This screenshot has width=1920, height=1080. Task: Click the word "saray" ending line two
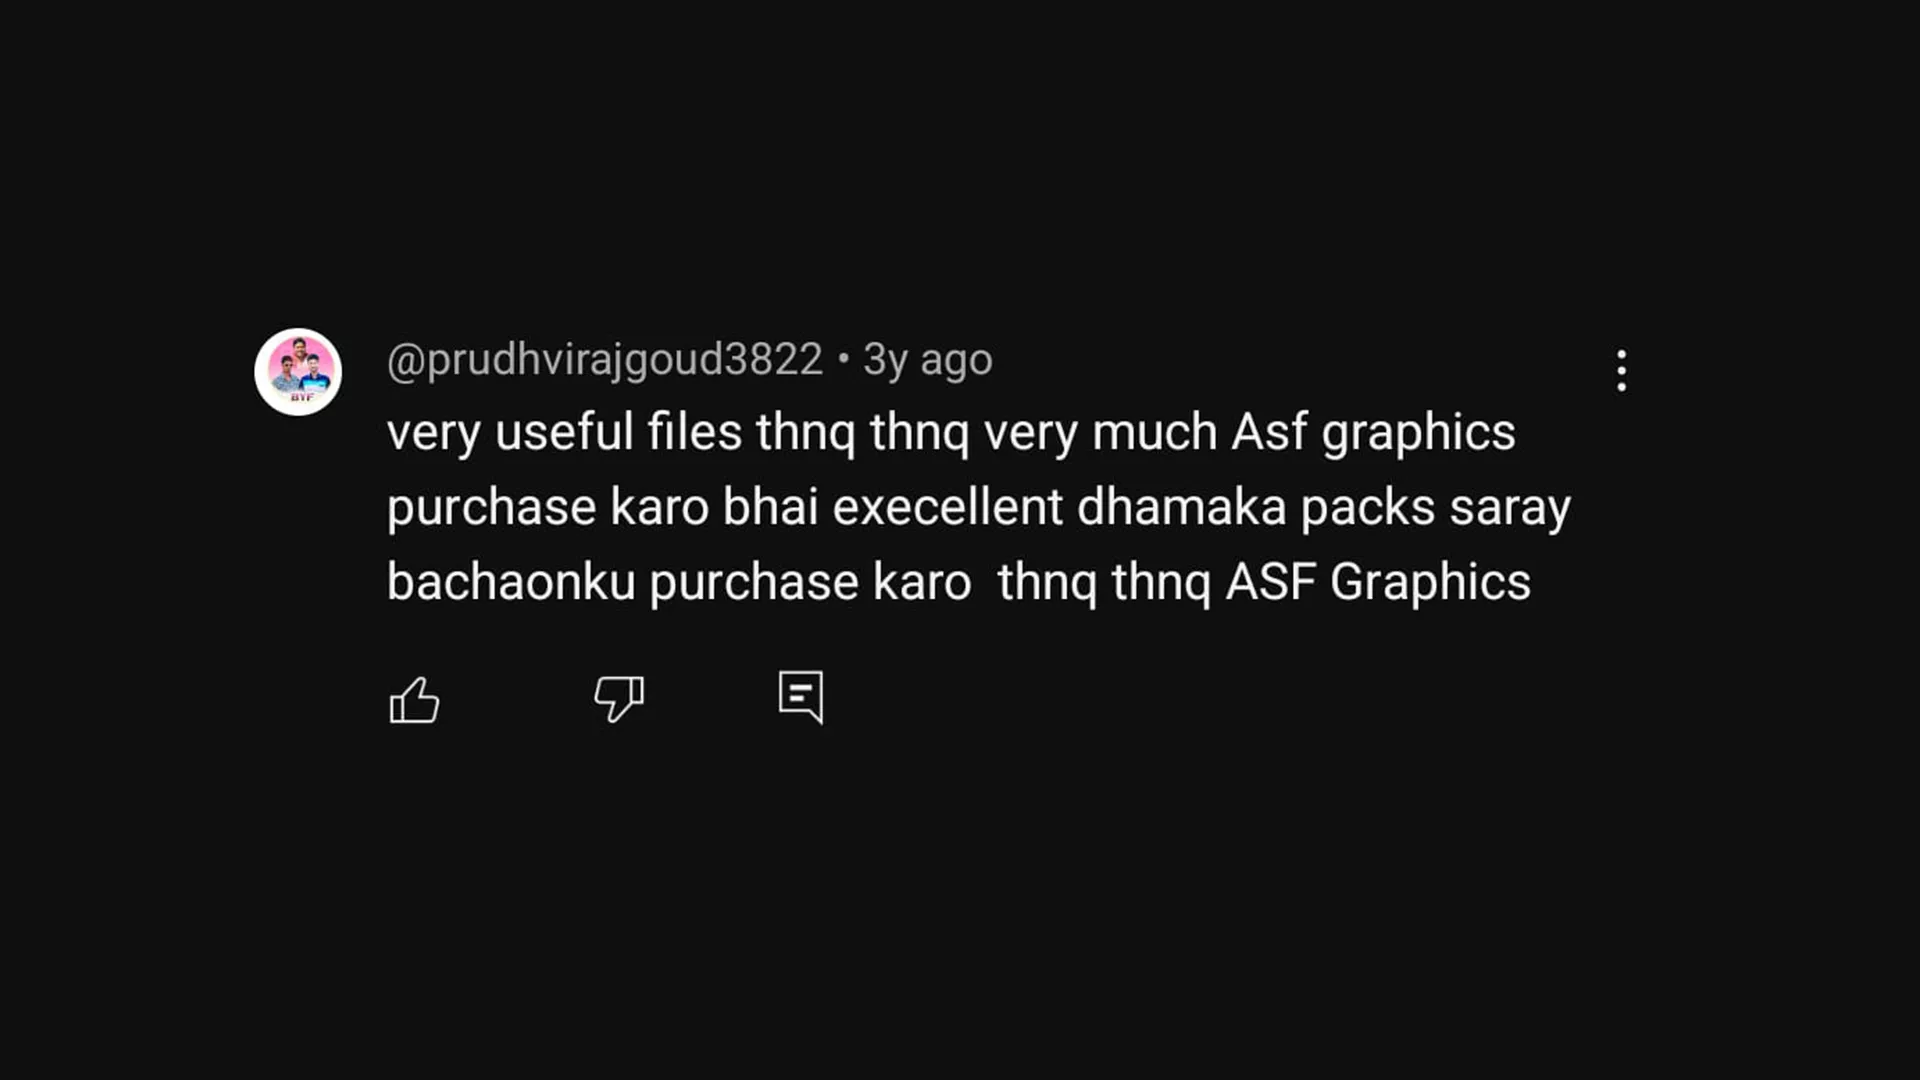click(x=1510, y=507)
